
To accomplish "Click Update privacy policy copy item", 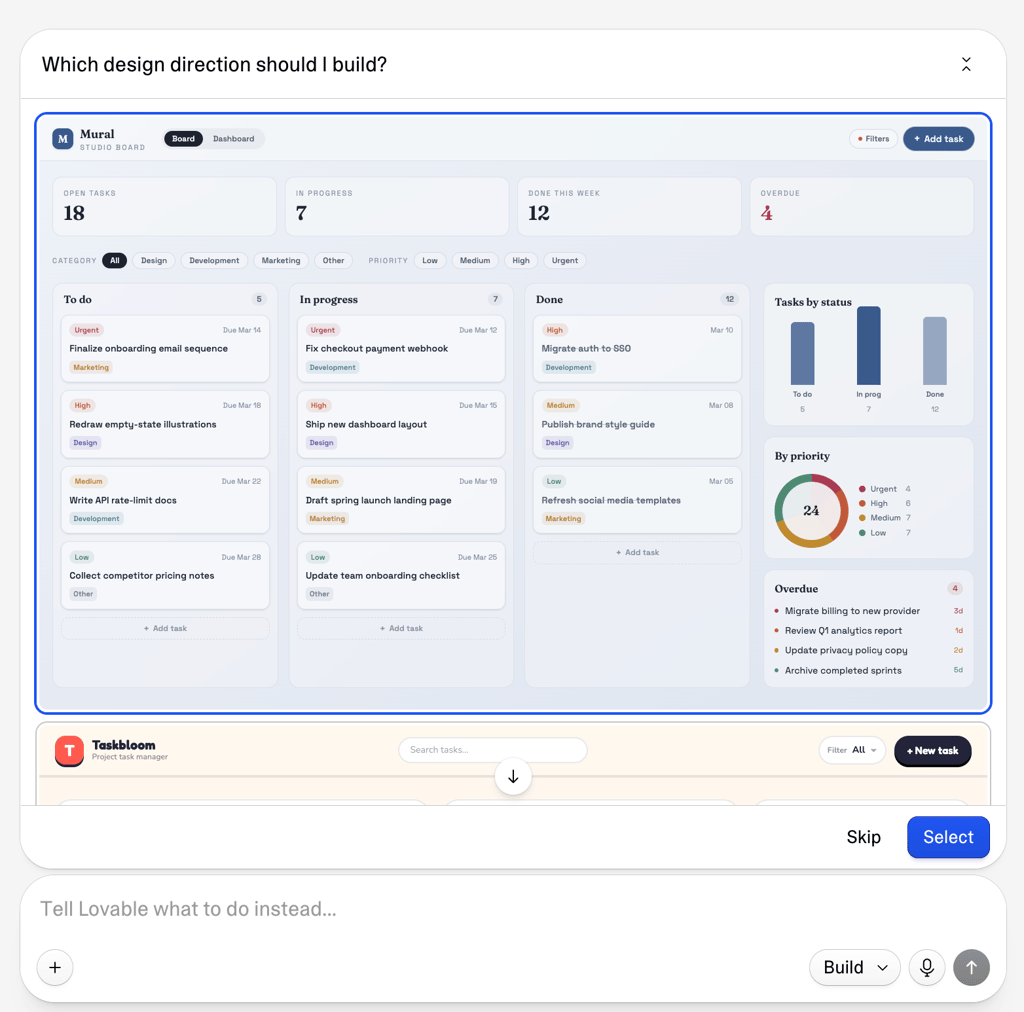I will pyautogui.click(x=869, y=650).
